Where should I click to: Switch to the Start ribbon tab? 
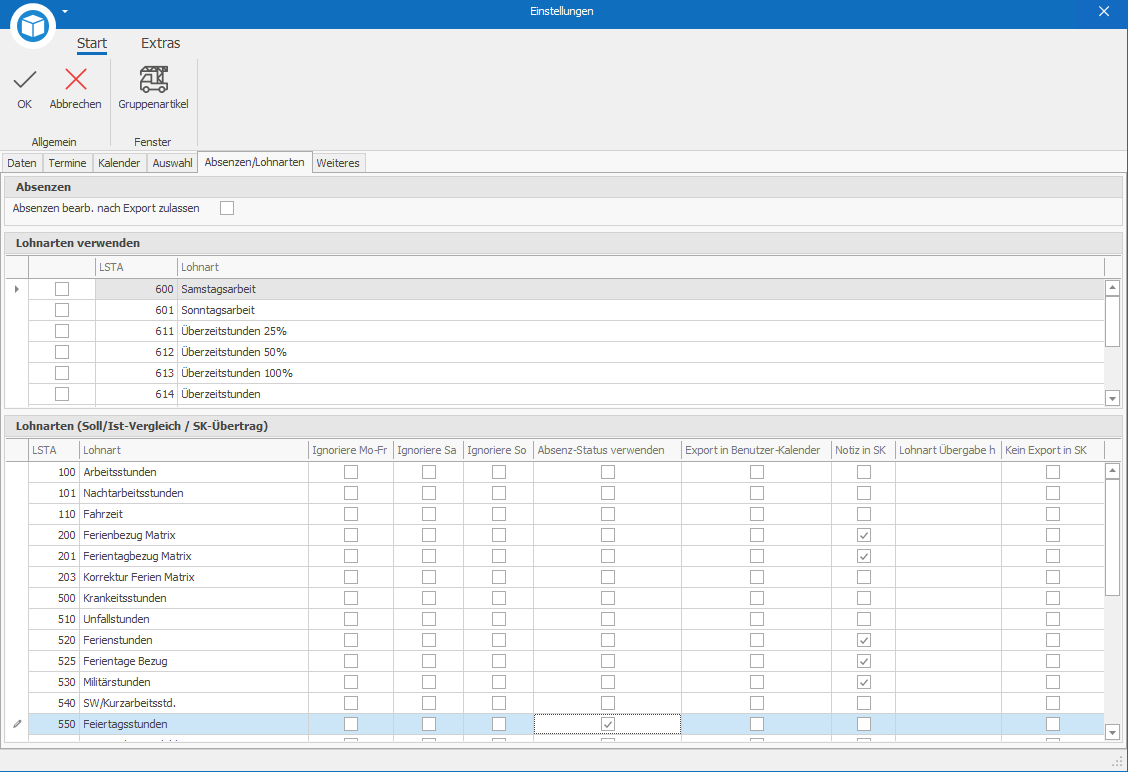(92, 43)
